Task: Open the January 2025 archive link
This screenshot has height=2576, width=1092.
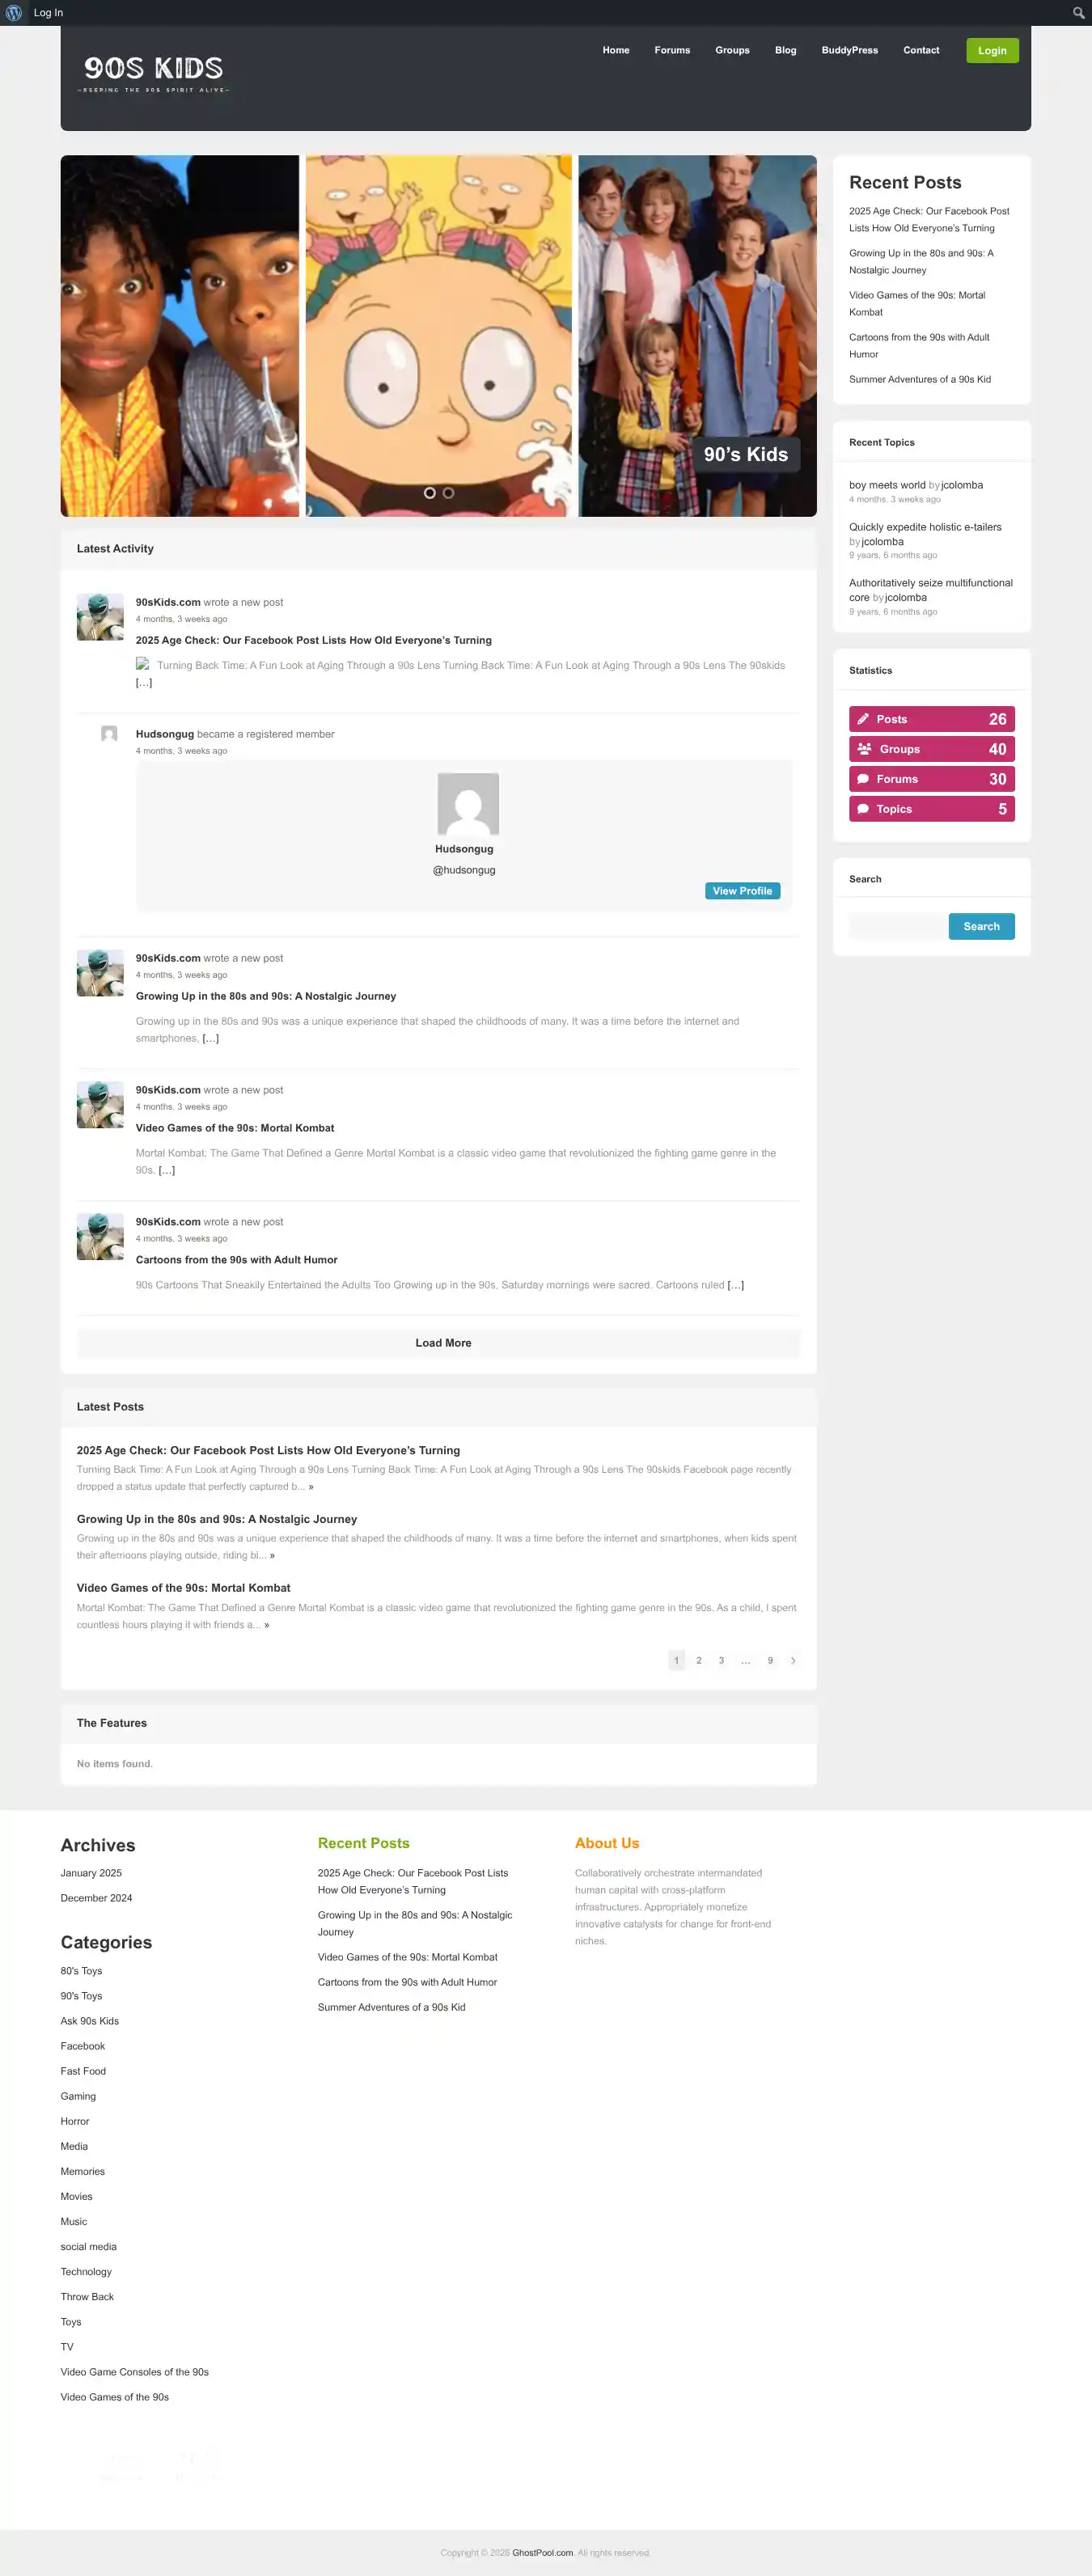Action: tap(91, 1873)
